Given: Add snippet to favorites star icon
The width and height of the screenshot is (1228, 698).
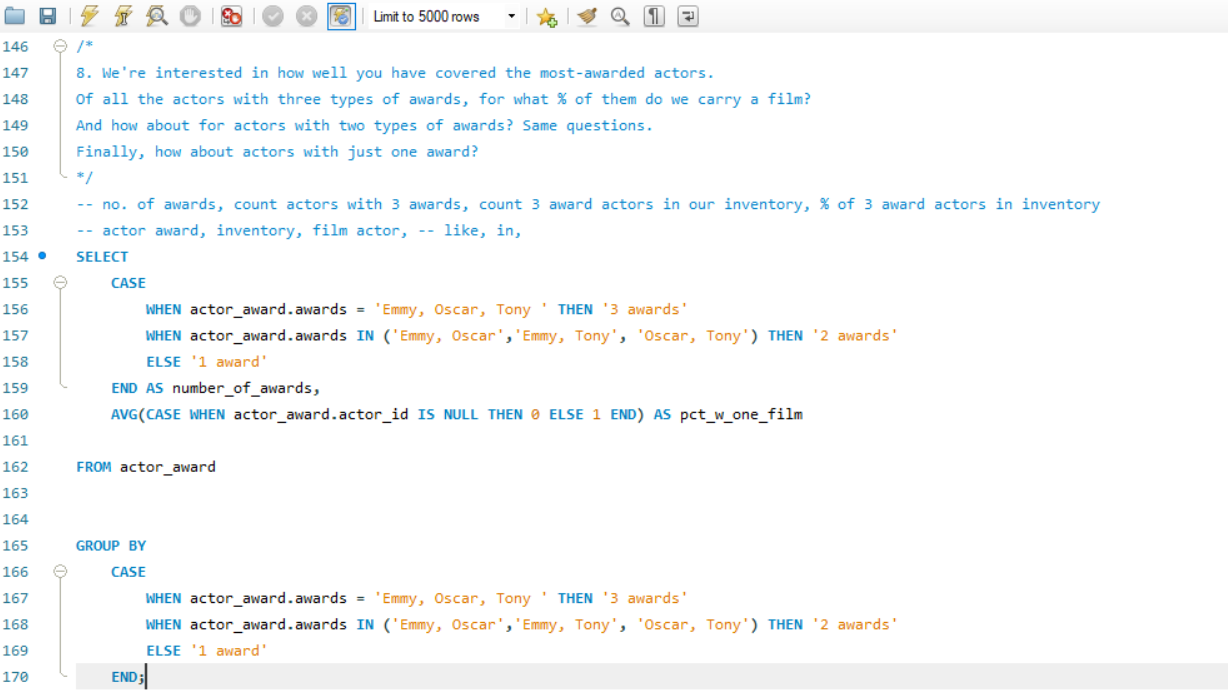Looking at the screenshot, I should [546, 16].
